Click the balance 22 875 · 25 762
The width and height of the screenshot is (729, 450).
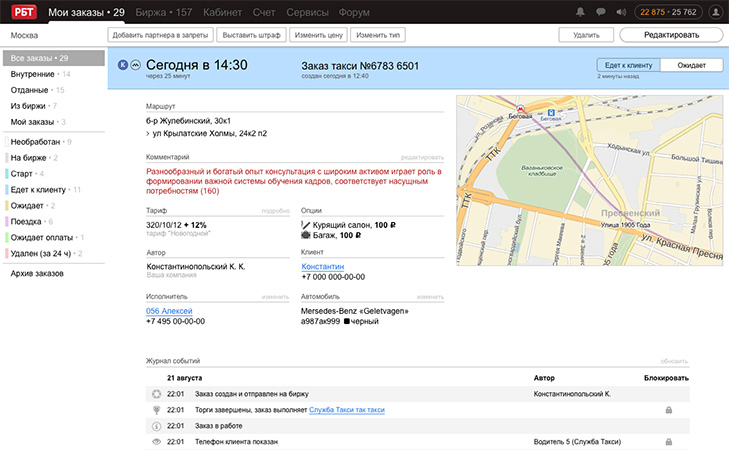point(668,12)
